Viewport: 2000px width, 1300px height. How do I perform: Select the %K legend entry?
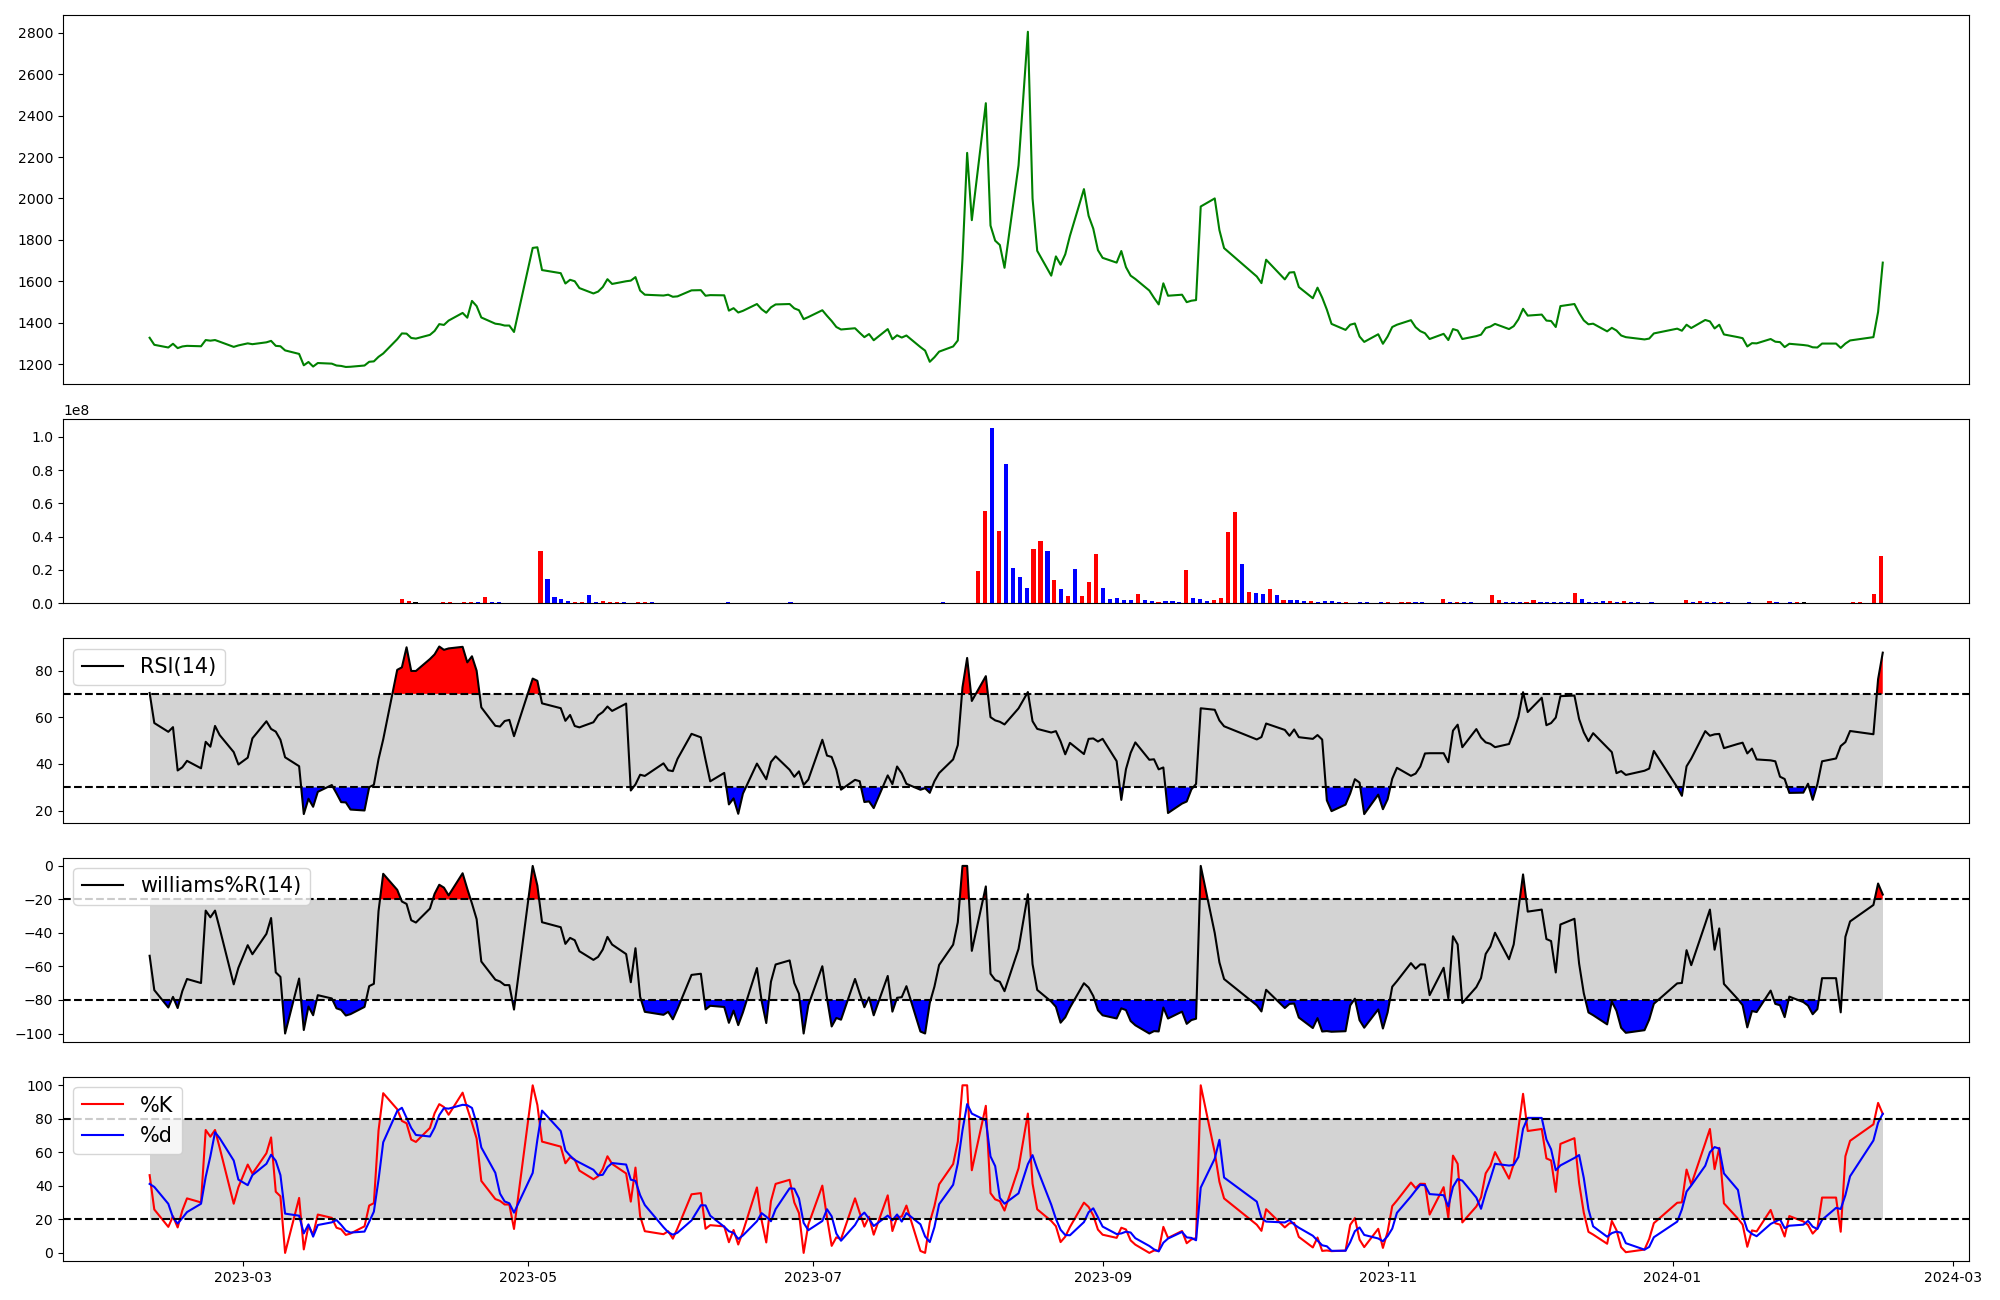coord(156,1105)
